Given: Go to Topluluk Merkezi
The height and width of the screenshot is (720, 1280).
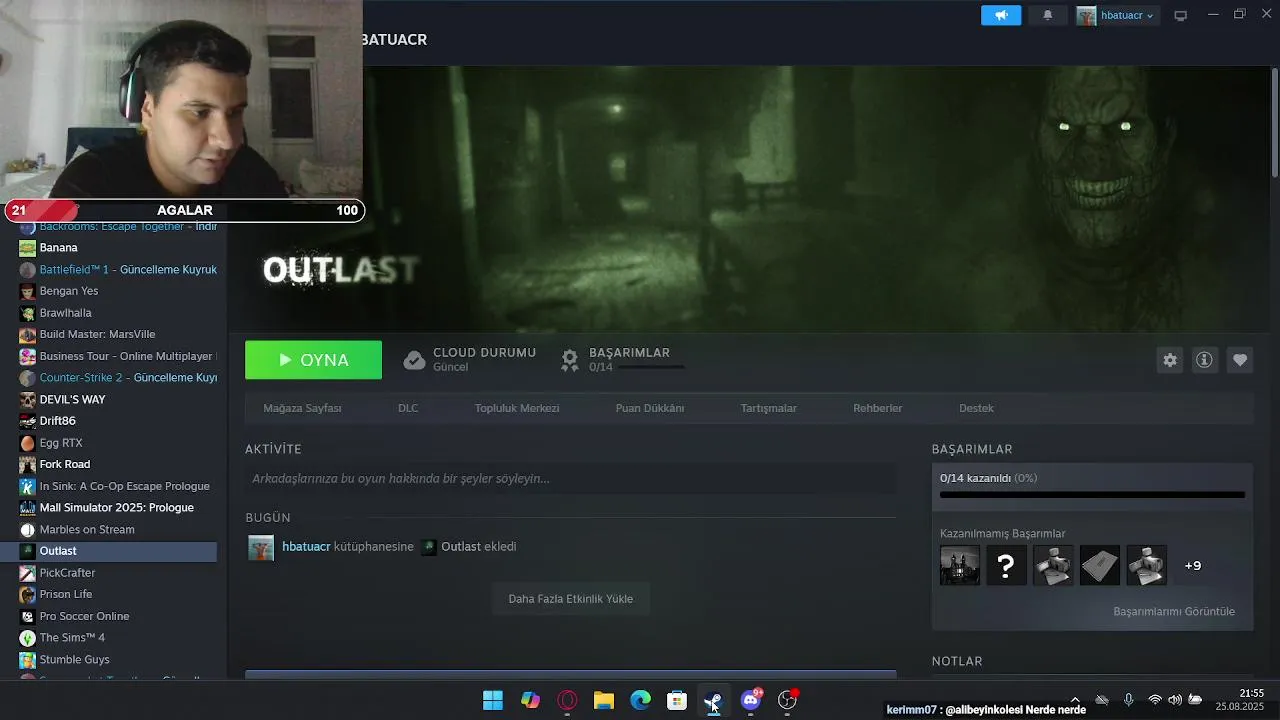Looking at the screenshot, I should click(517, 408).
